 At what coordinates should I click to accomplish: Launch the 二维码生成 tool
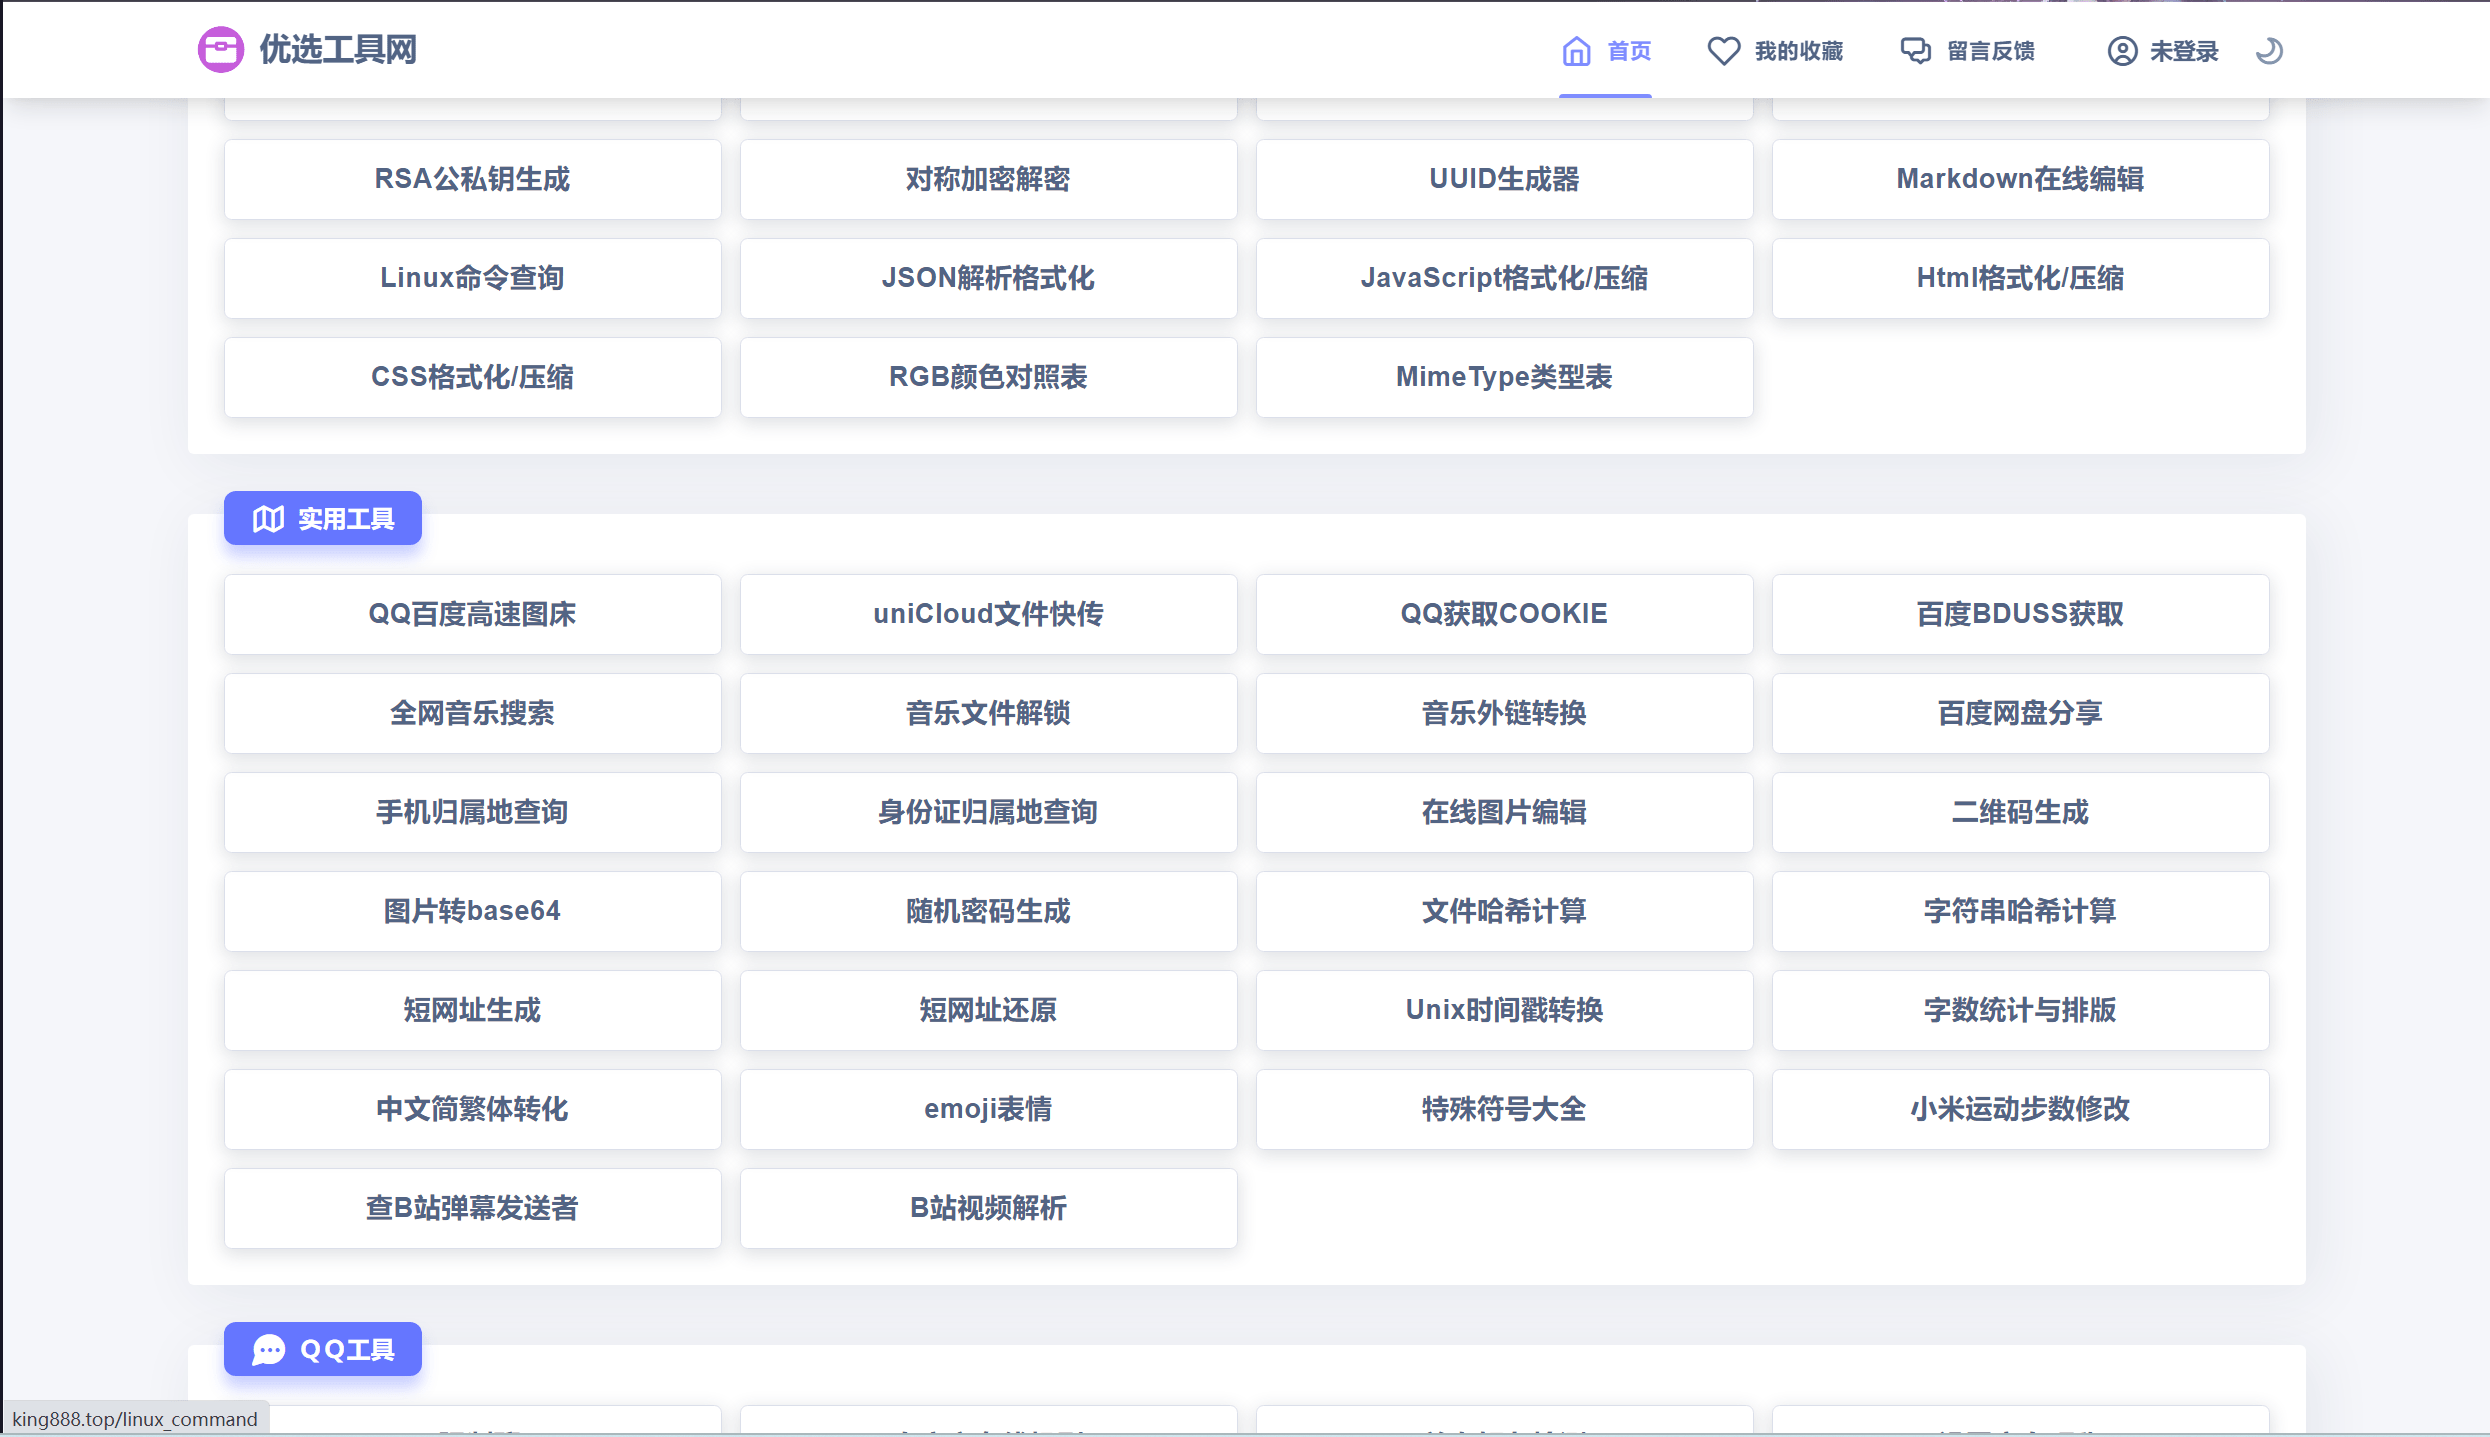click(2020, 812)
